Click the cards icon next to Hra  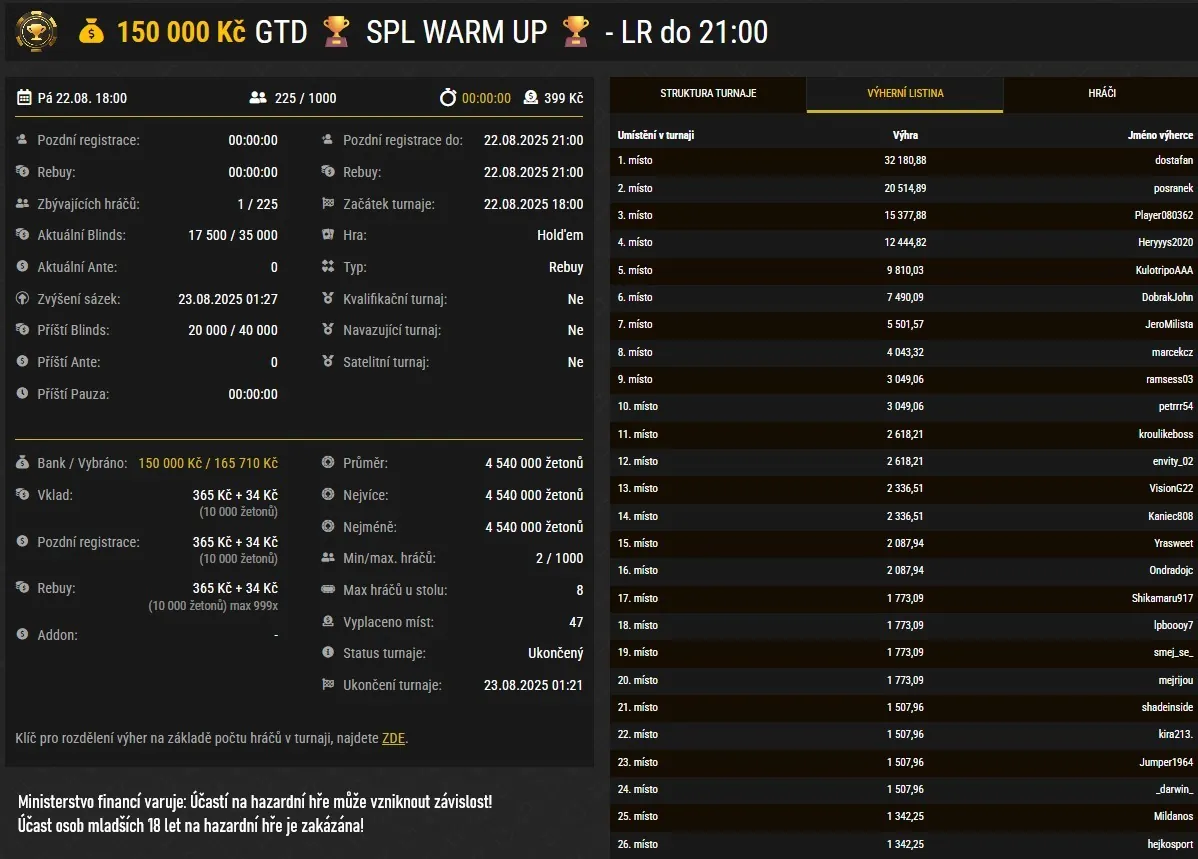(x=328, y=235)
